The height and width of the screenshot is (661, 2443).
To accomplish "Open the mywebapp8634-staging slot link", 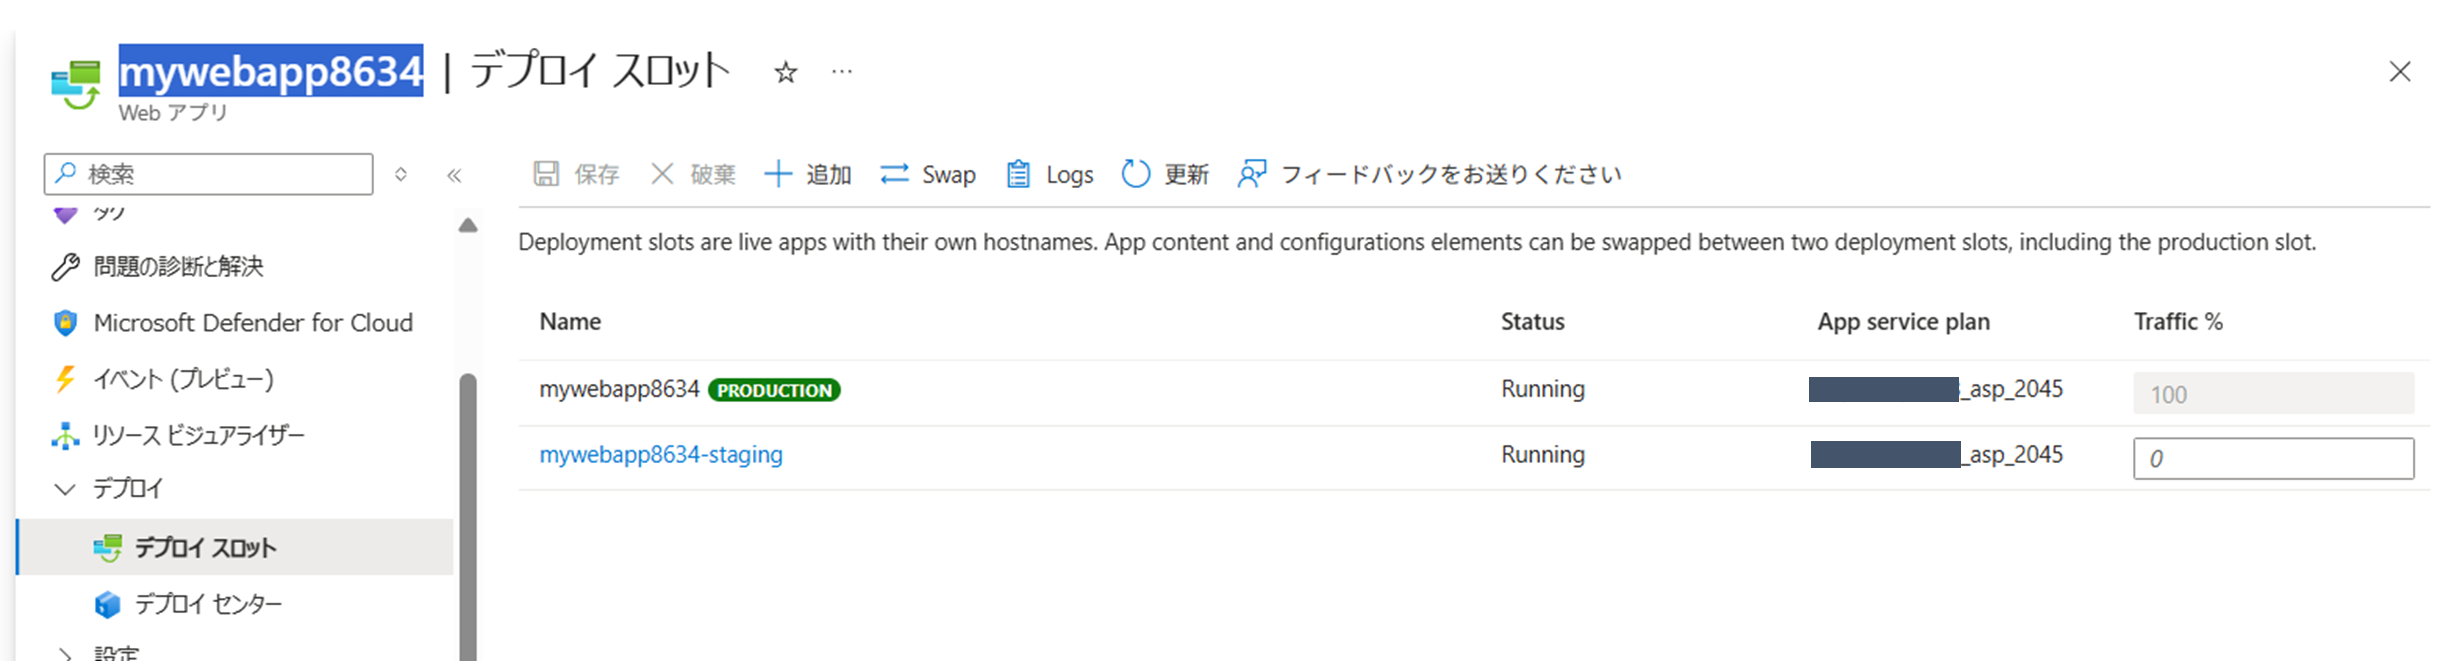I will pos(661,454).
